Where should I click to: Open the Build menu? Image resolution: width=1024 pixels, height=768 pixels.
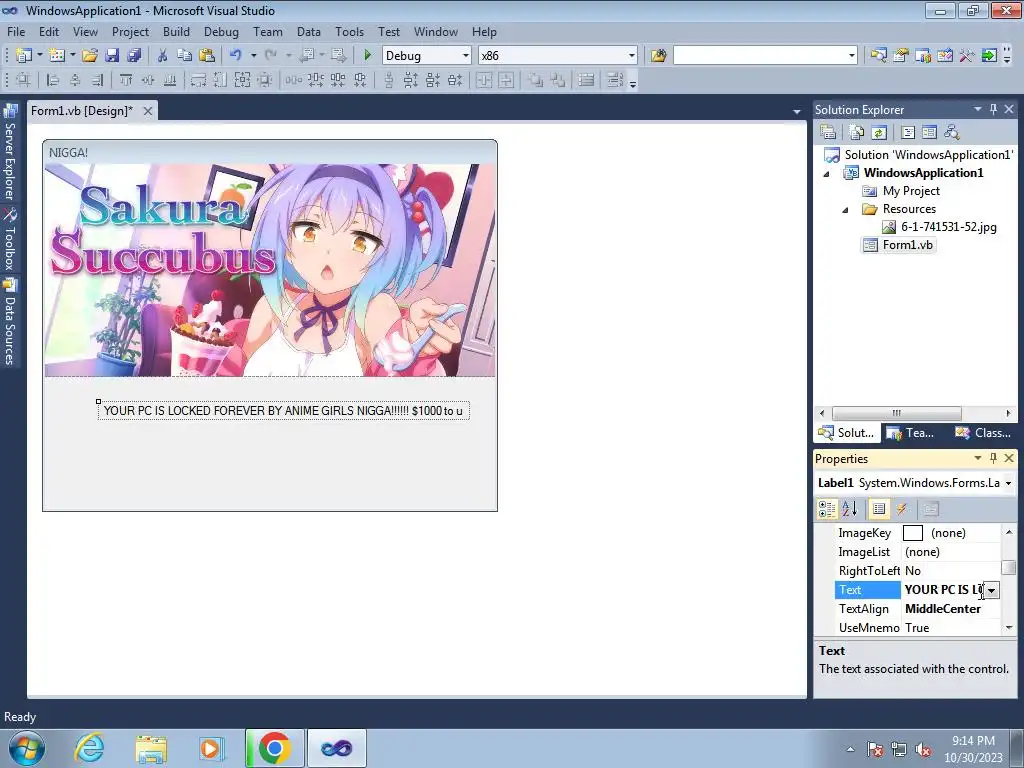(176, 31)
